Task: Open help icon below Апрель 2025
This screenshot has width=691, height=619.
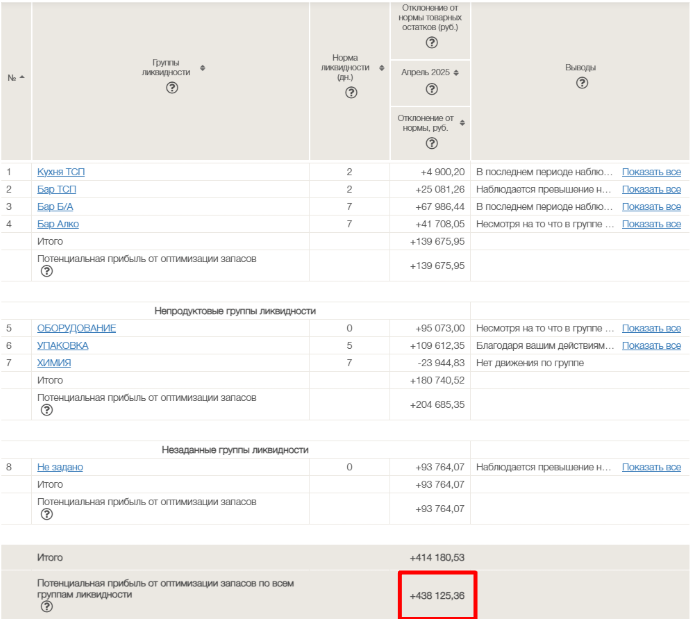Action: coord(431,89)
